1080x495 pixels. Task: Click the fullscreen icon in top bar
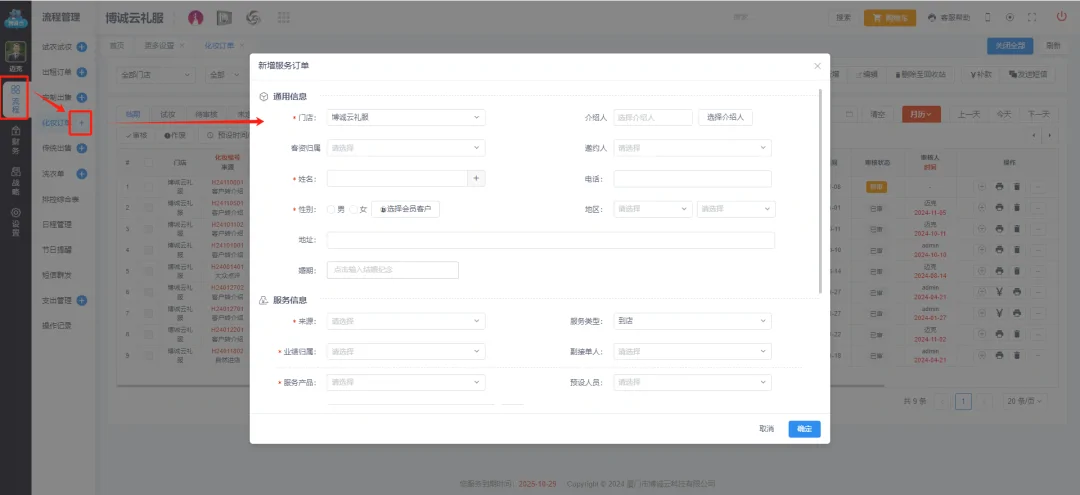(x=1031, y=17)
